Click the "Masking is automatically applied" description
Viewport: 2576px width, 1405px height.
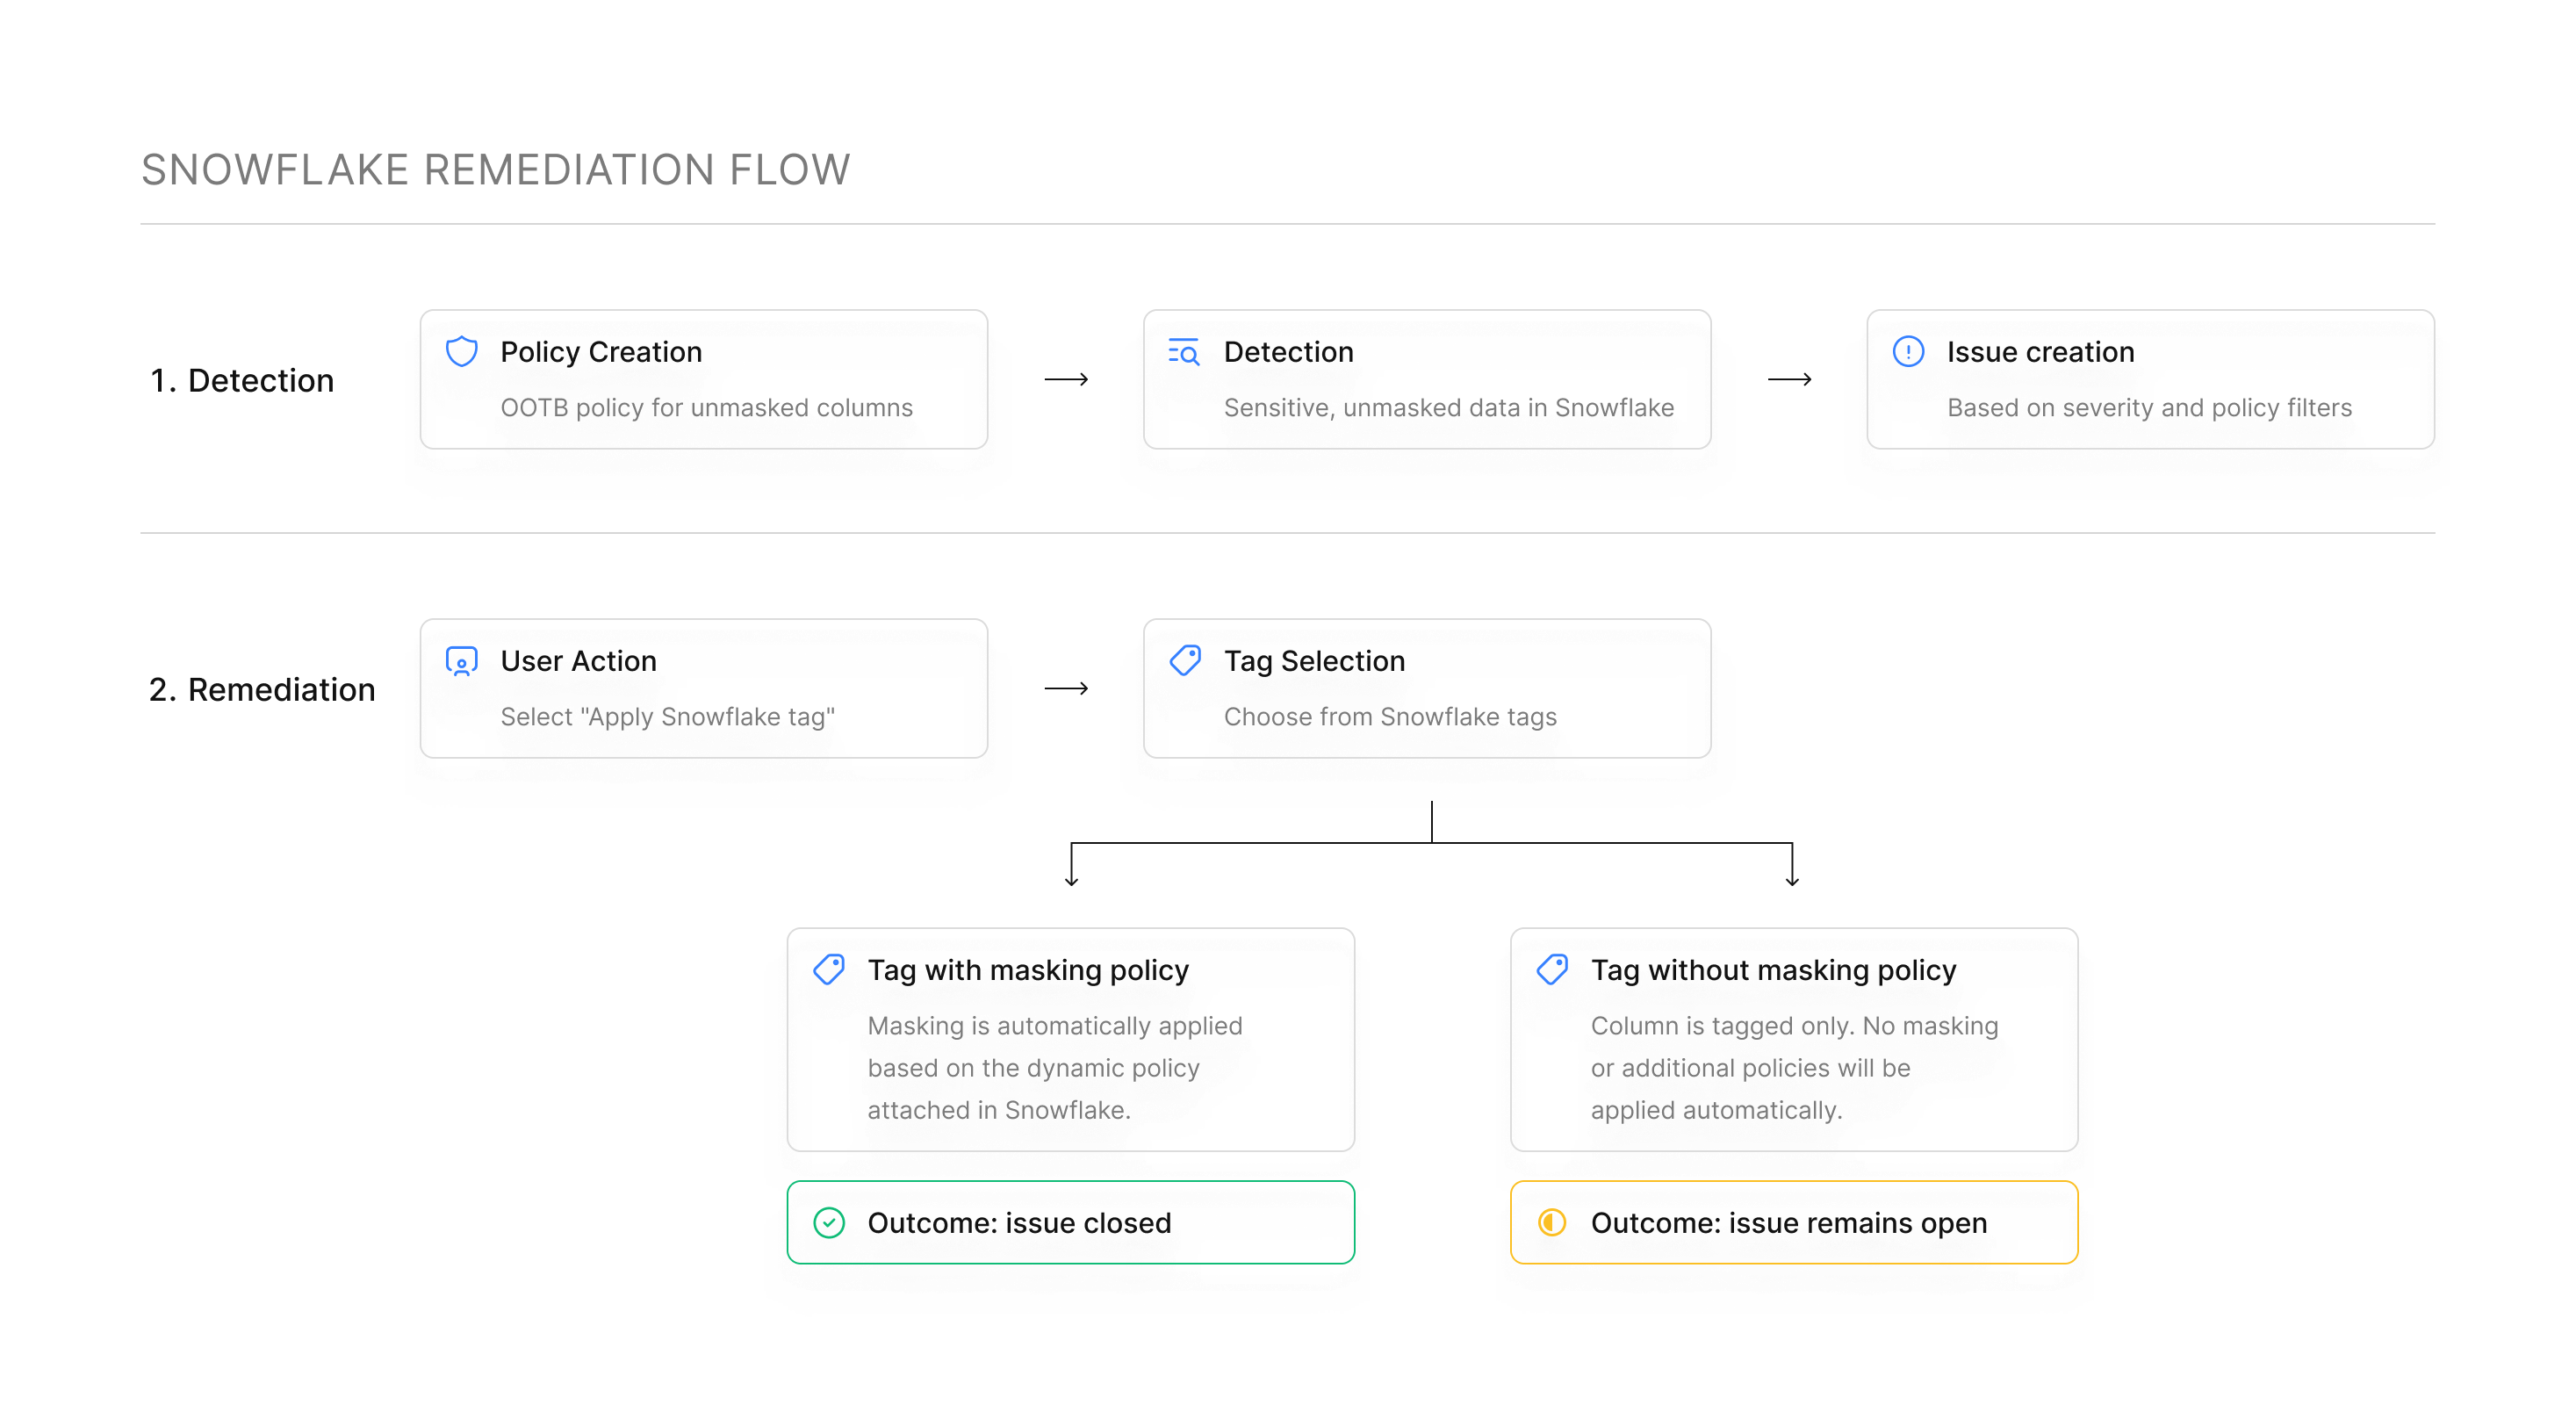[1055, 1068]
